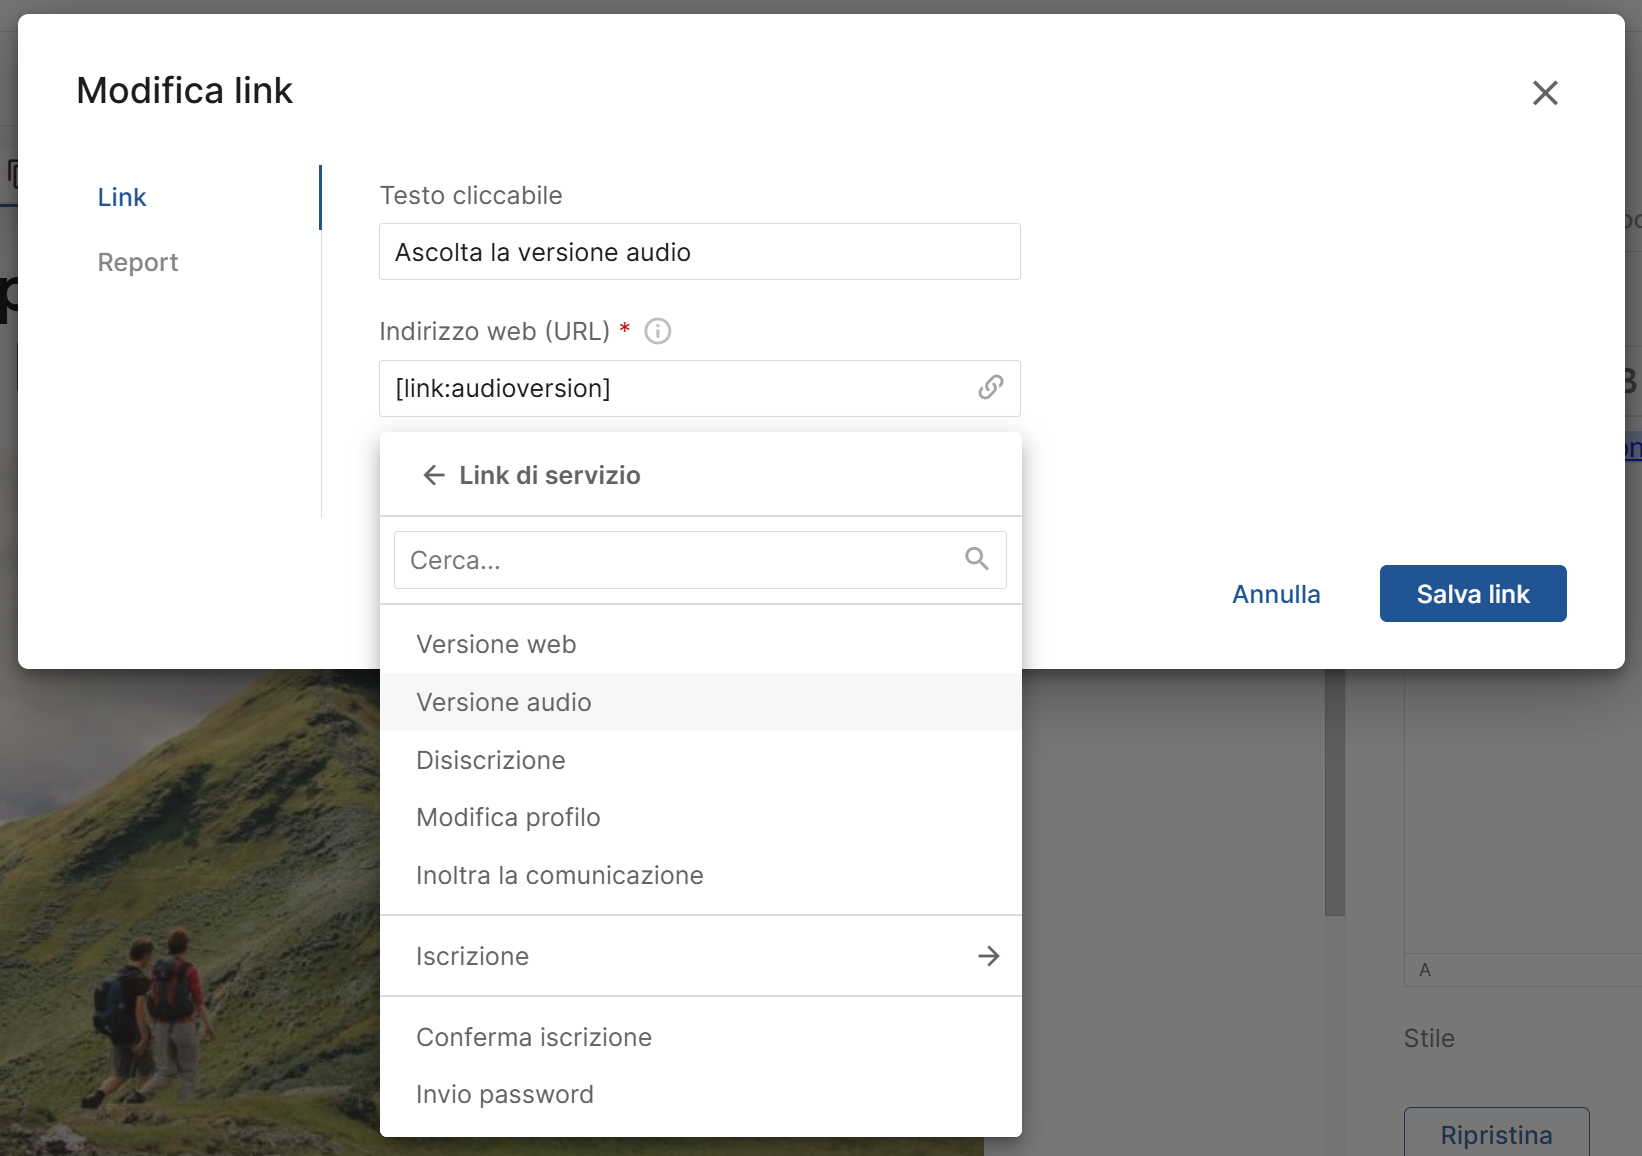Click the magnifier search icon
1642x1156 pixels.
pos(976,559)
